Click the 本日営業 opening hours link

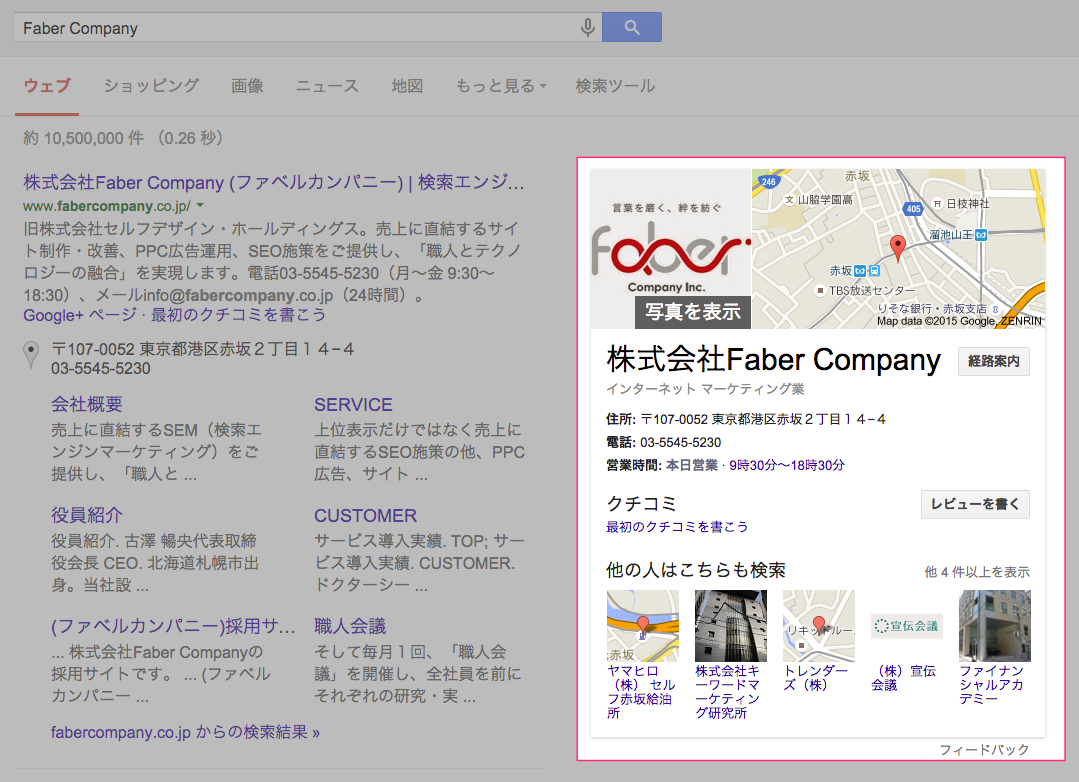click(692, 465)
